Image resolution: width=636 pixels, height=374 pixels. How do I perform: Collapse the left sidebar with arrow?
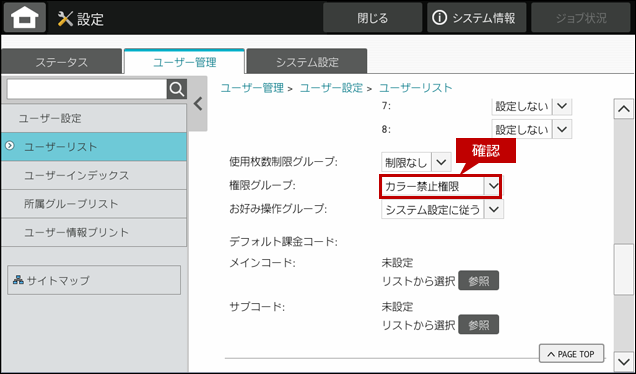pyautogui.click(x=198, y=104)
